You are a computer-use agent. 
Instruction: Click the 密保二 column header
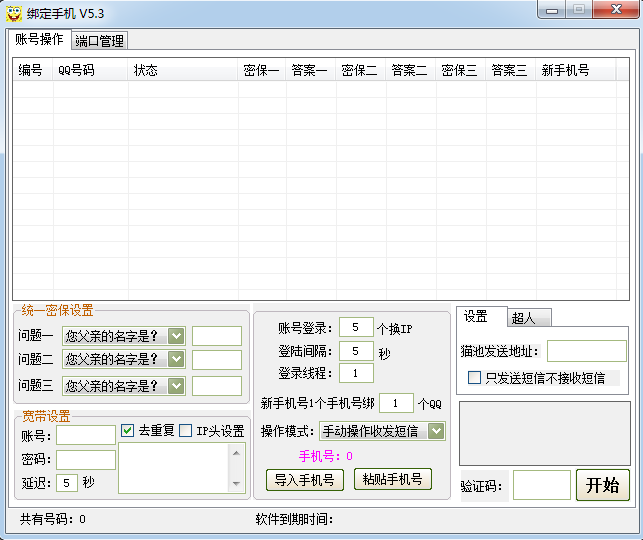(x=360, y=70)
